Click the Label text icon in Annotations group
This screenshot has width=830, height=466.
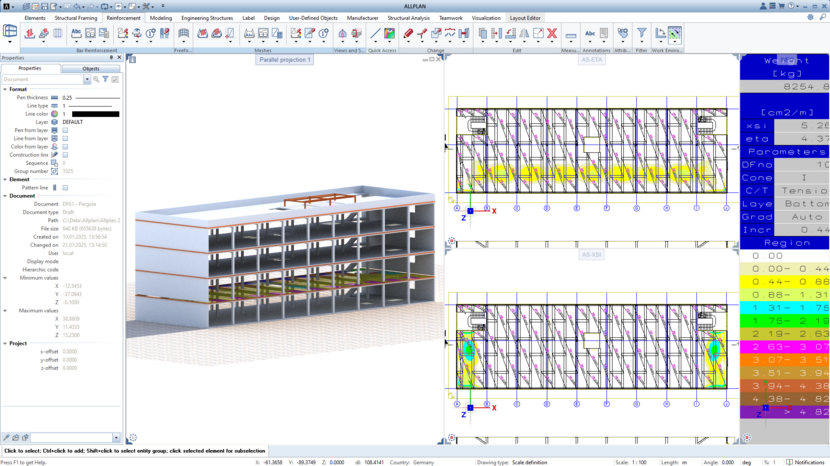tap(590, 34)
